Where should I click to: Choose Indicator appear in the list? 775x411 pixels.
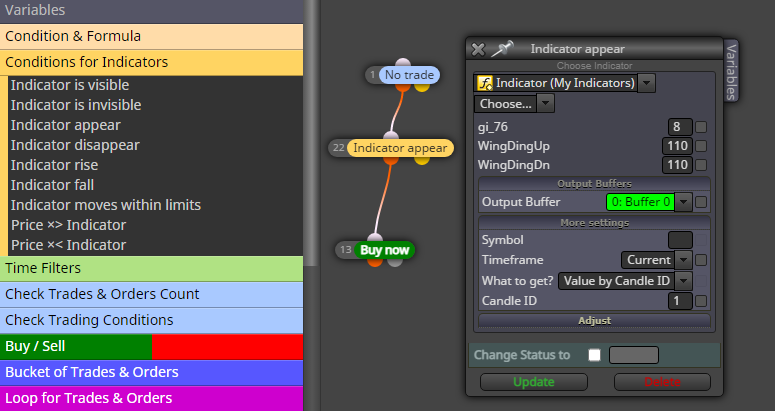pyautogui.click(x=66, y=125)
